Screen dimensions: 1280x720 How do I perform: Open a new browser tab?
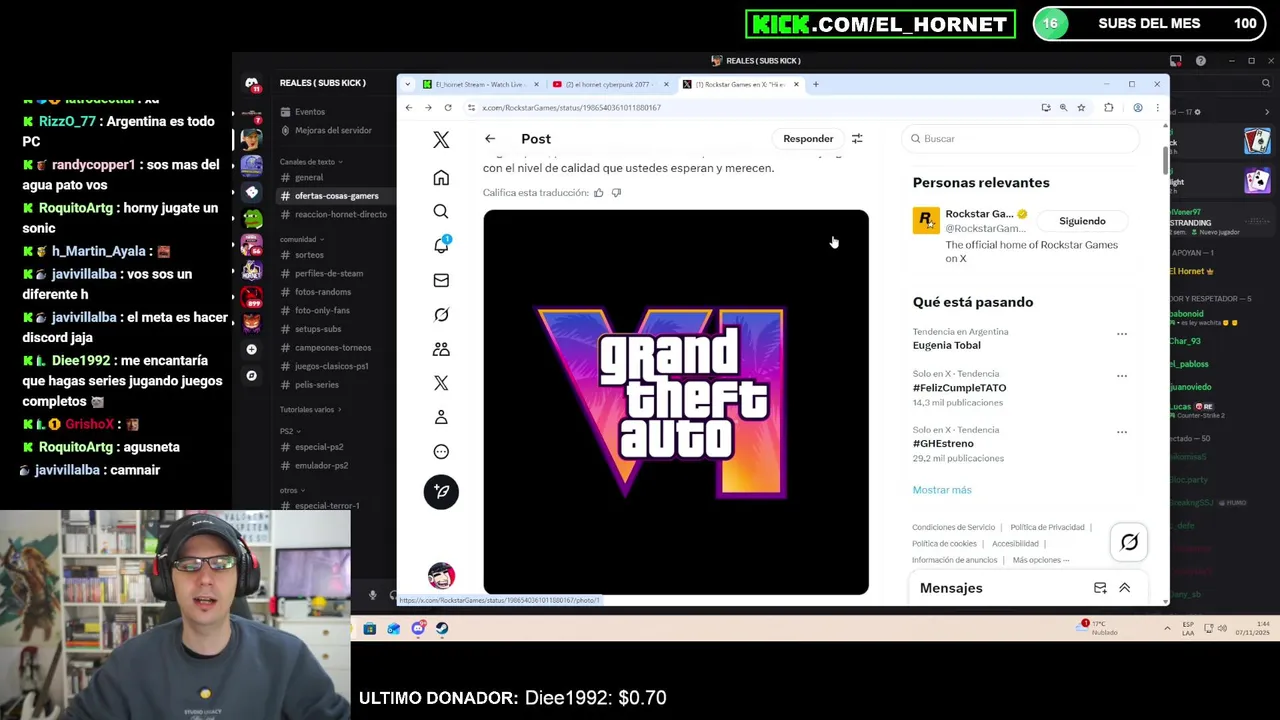815,85
